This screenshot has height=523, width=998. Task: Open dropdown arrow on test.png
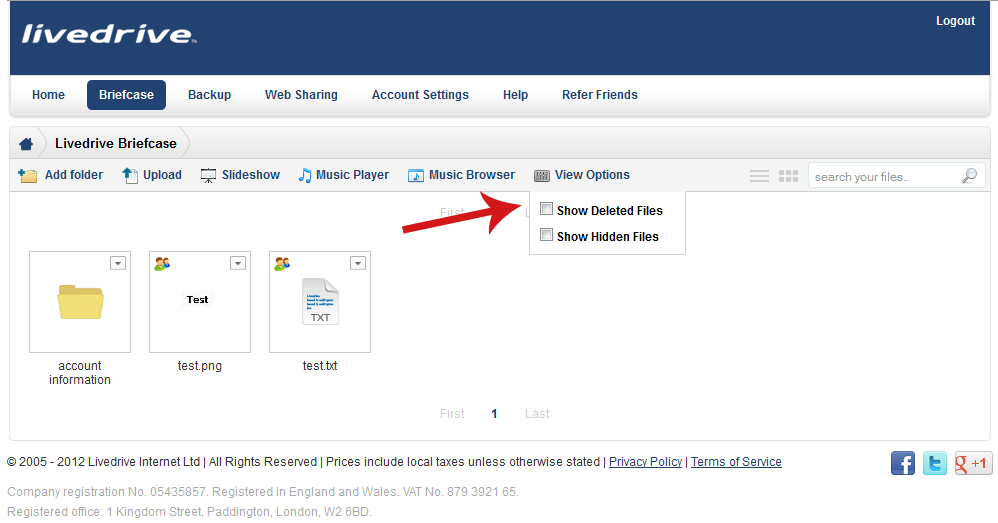click(x=237, y=263)
